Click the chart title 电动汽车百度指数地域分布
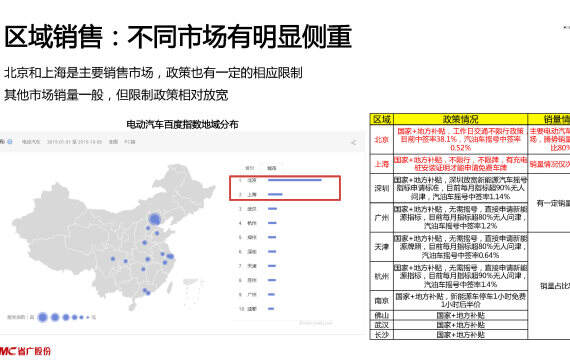The width and height of the screenshot is (570, 360). 182,124
